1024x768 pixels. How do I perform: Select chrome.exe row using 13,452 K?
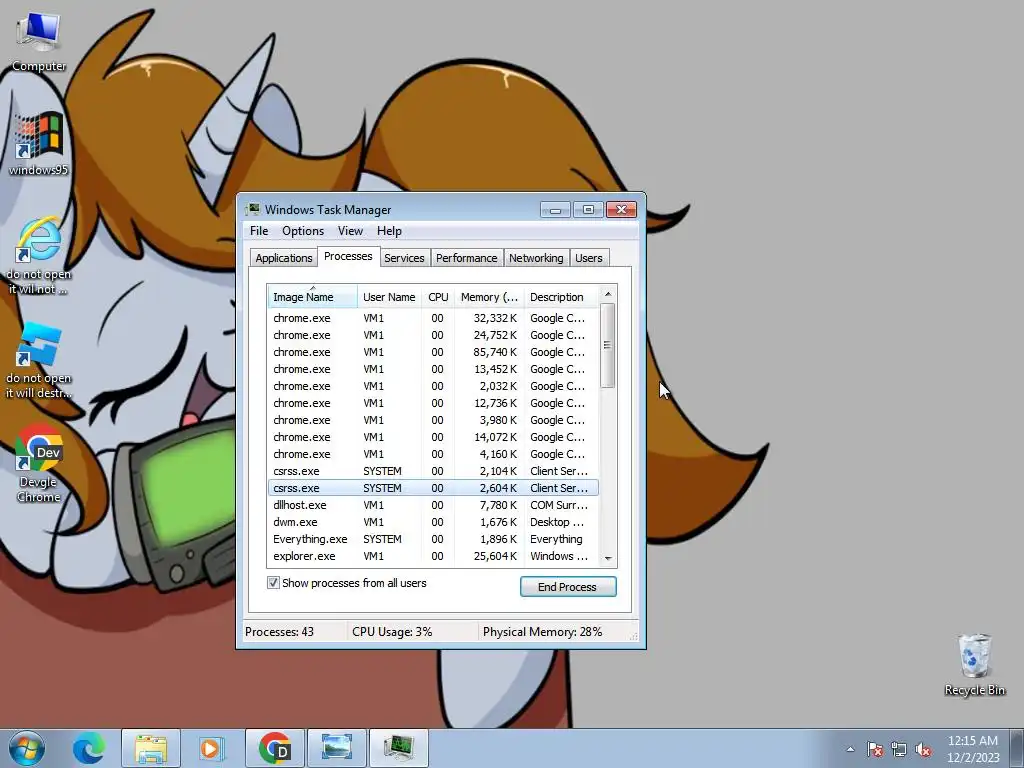[x=433, y=369]
